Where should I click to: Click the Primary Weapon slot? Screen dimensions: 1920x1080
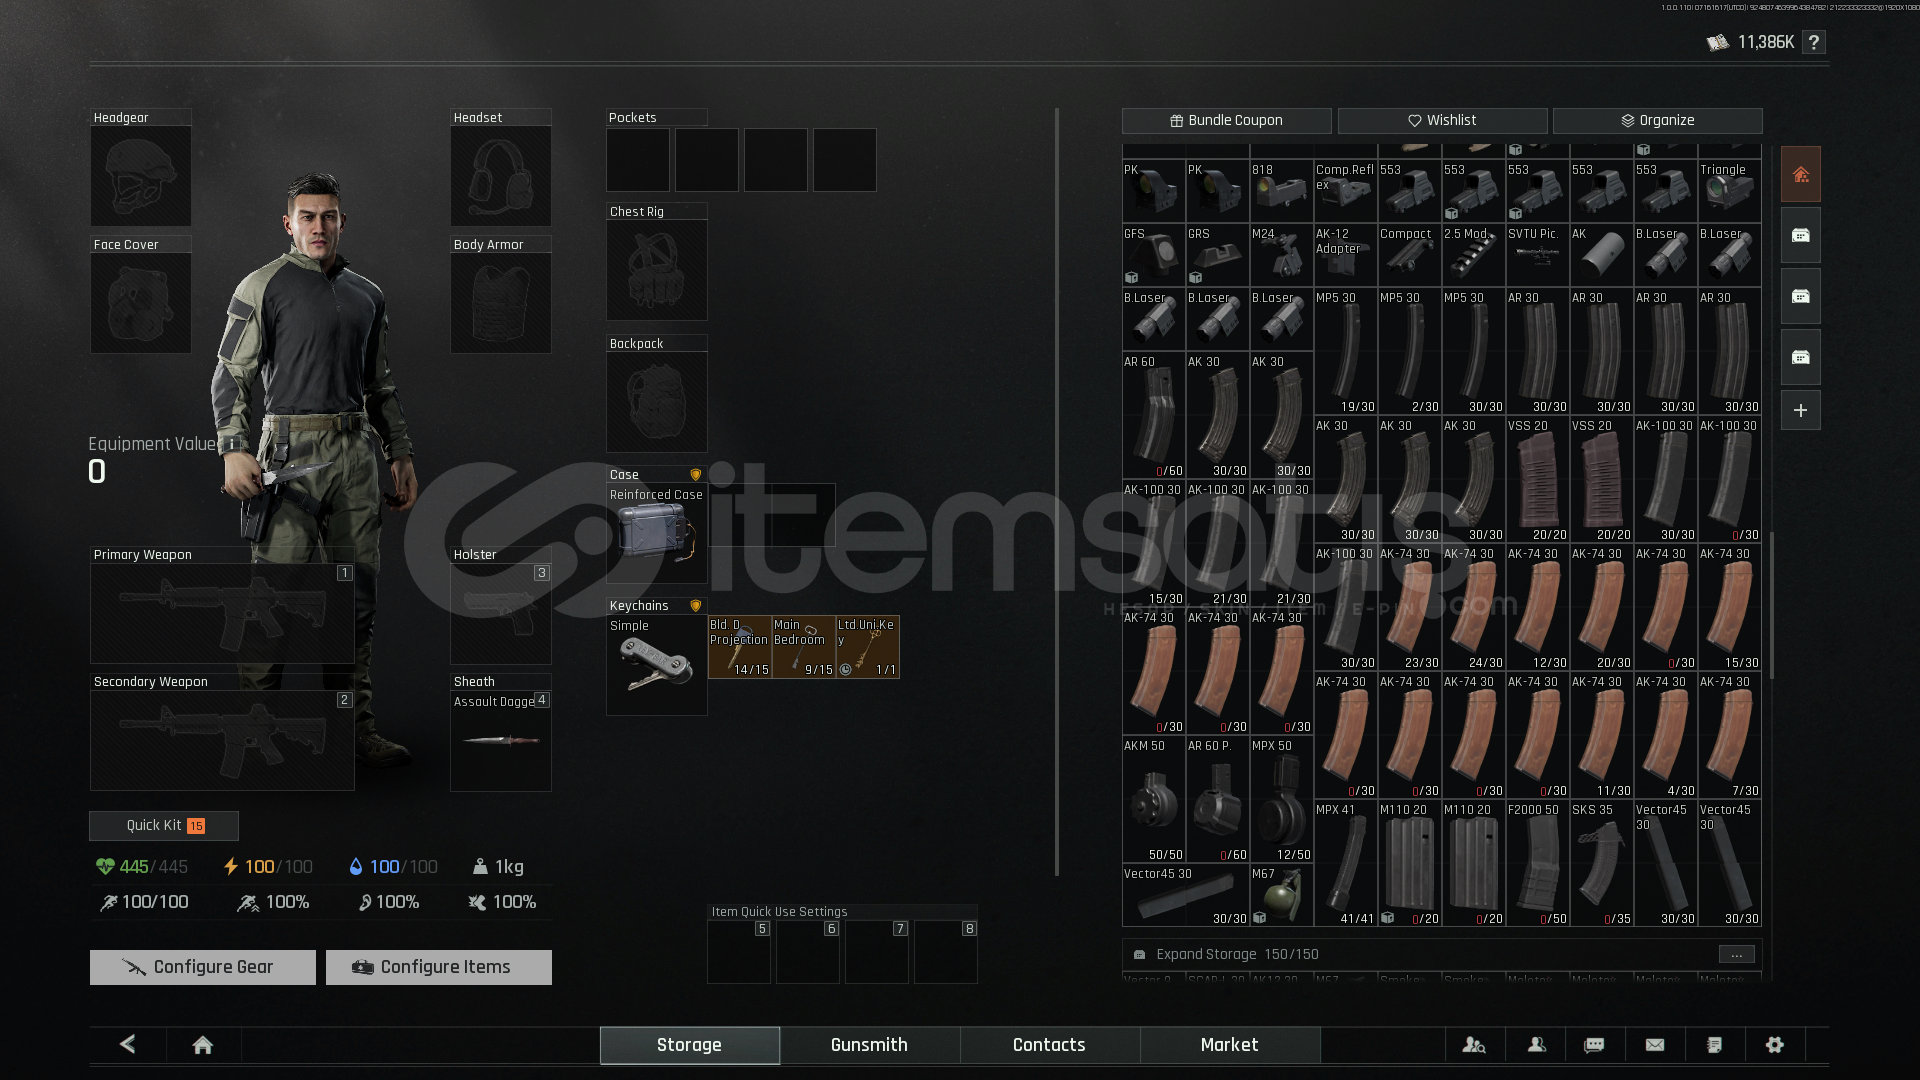click(222, 613)
